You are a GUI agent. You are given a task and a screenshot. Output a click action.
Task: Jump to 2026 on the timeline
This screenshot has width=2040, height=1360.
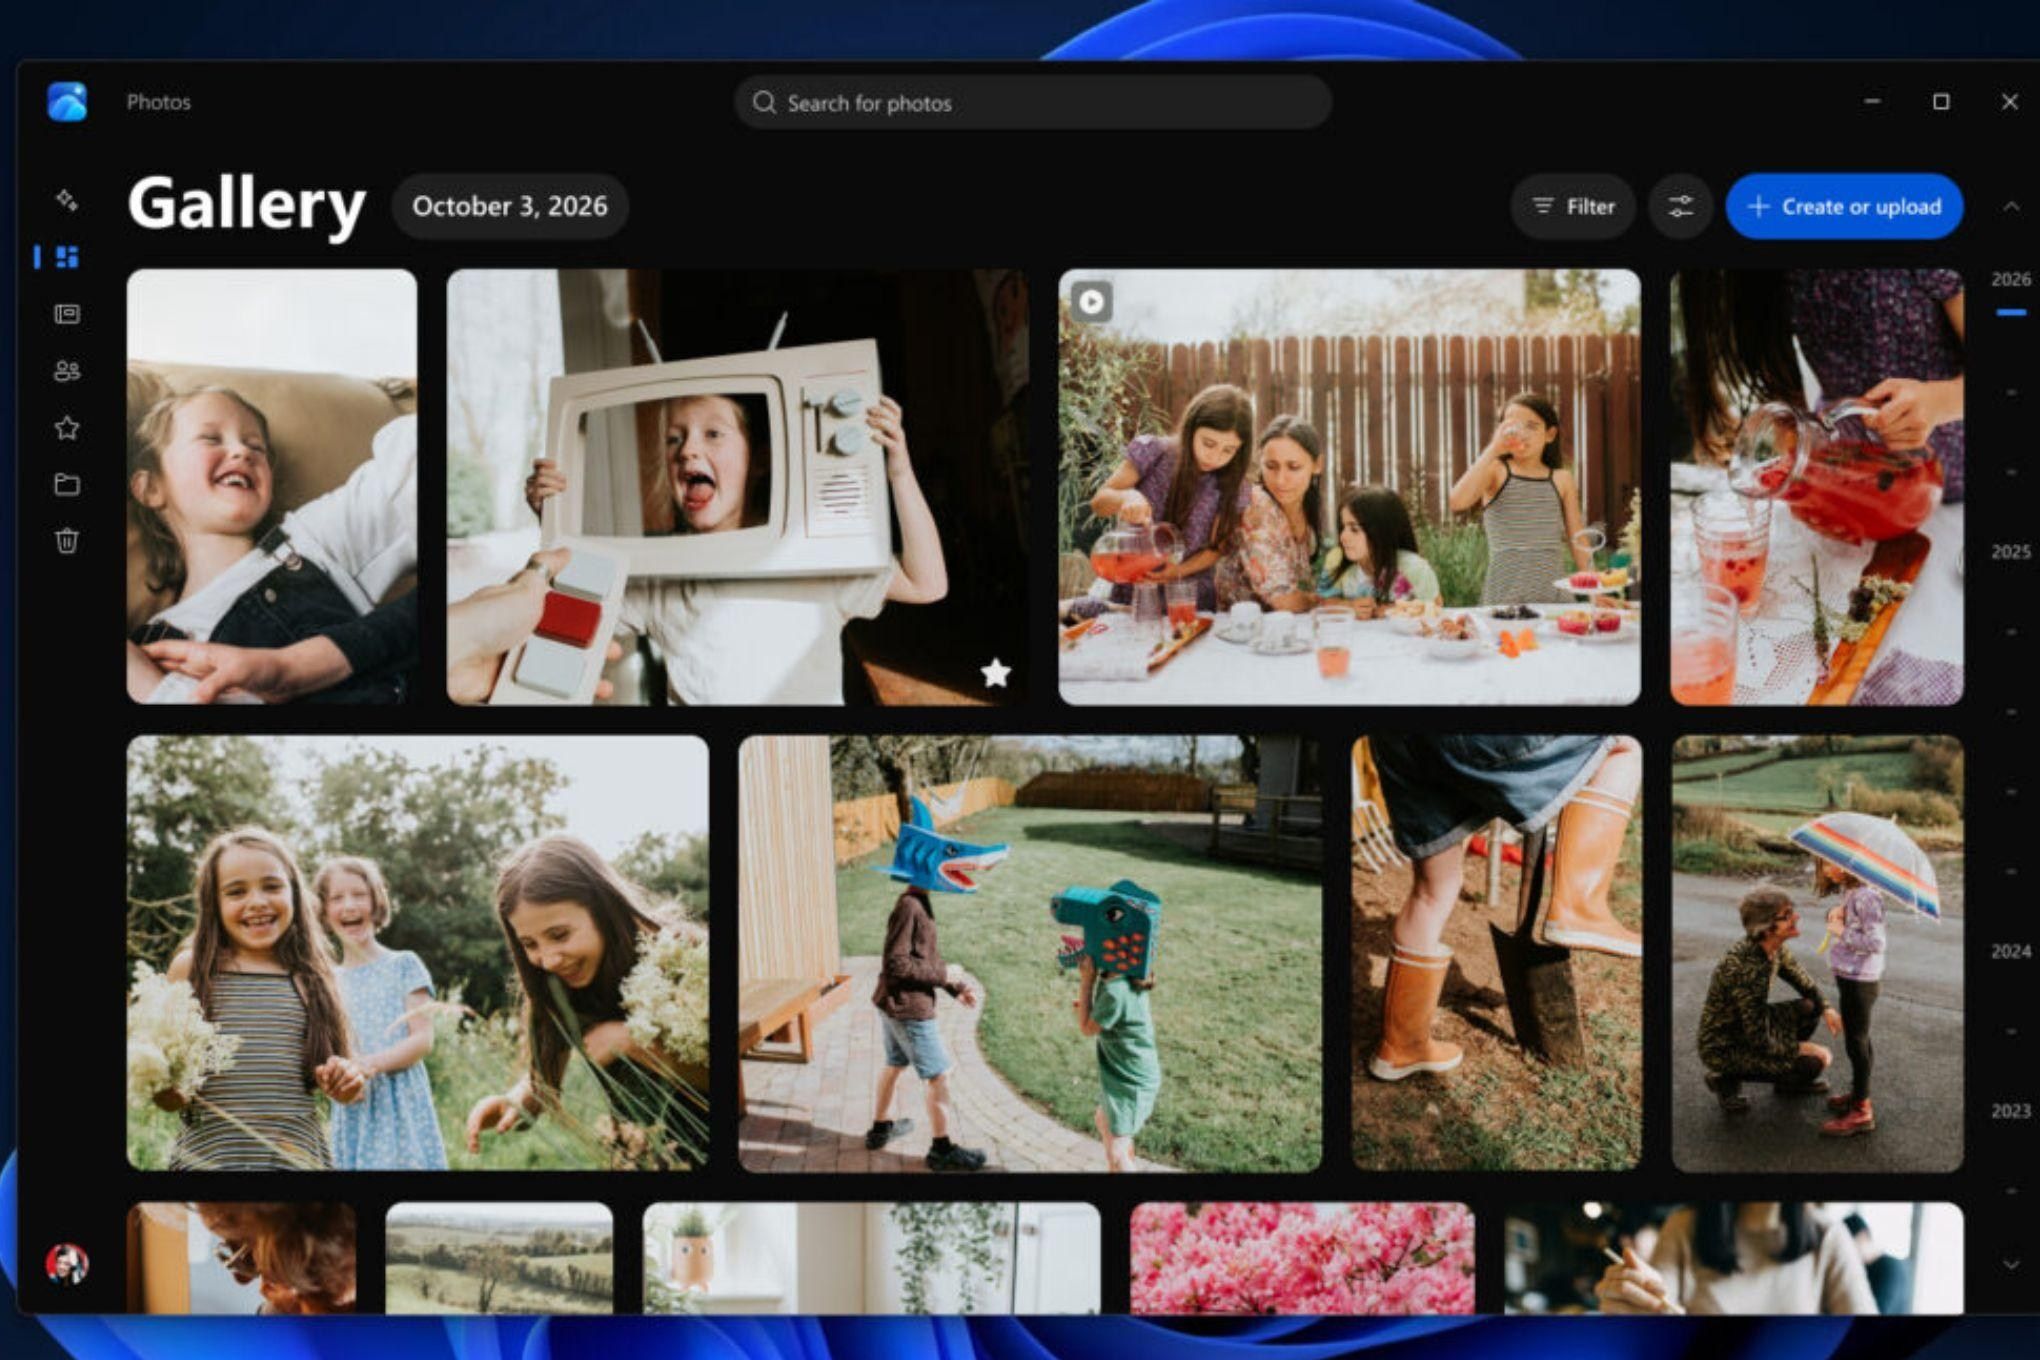click(x=2010, y=279)
